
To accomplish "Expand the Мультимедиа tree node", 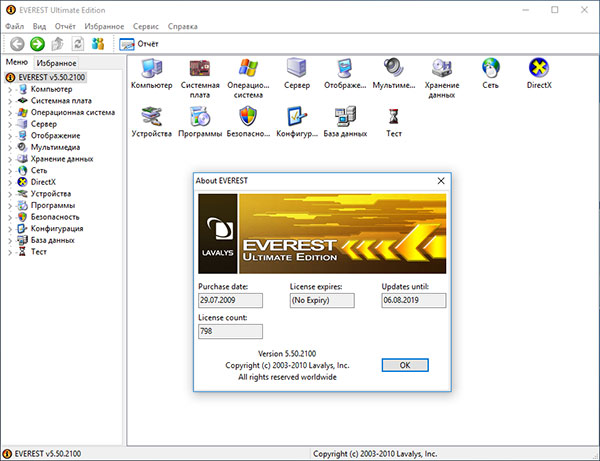I will (x=10, y=148).
